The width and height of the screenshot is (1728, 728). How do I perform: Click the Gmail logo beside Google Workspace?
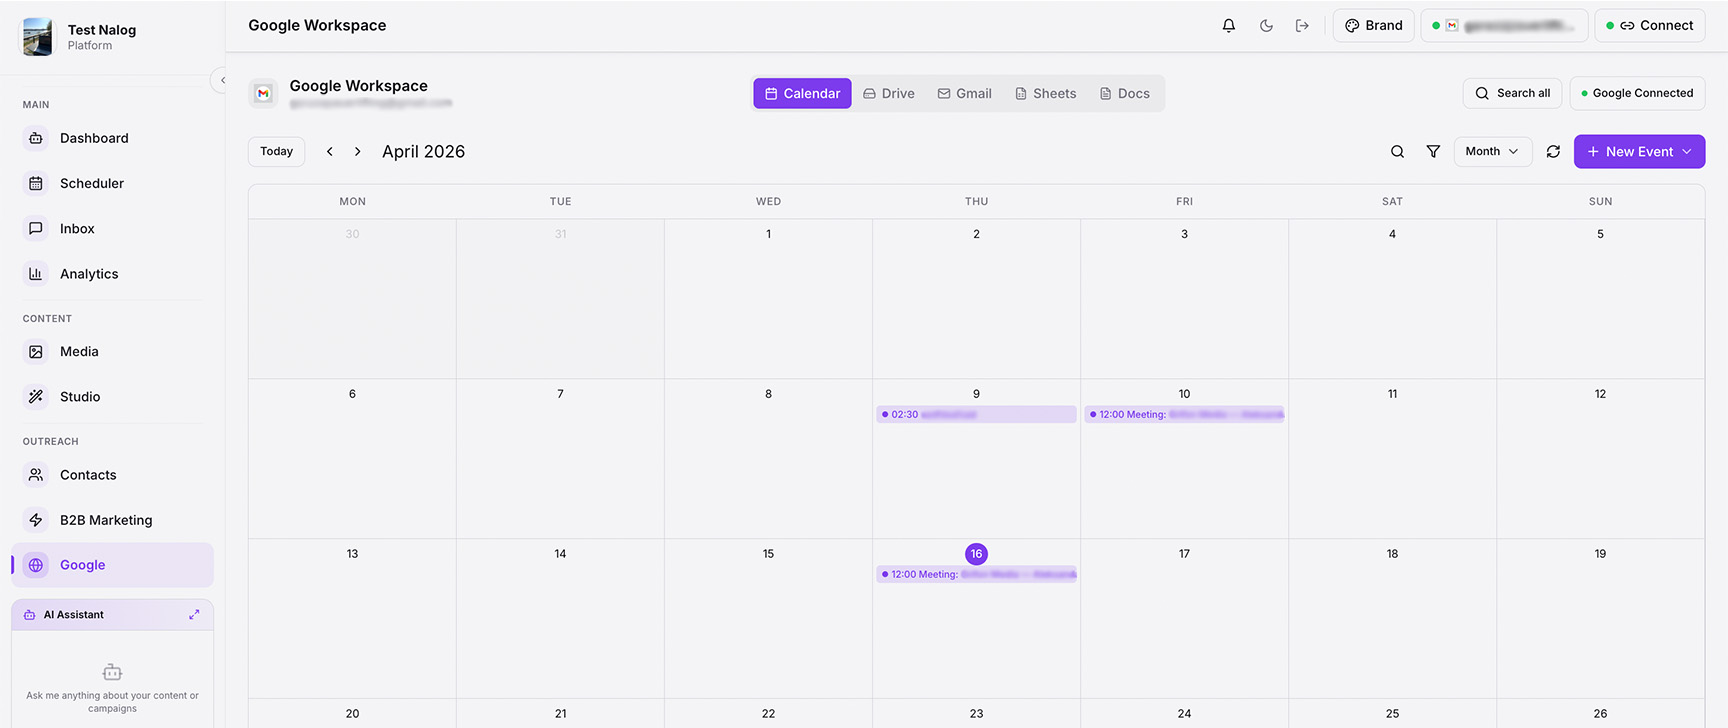click(263, 93)
